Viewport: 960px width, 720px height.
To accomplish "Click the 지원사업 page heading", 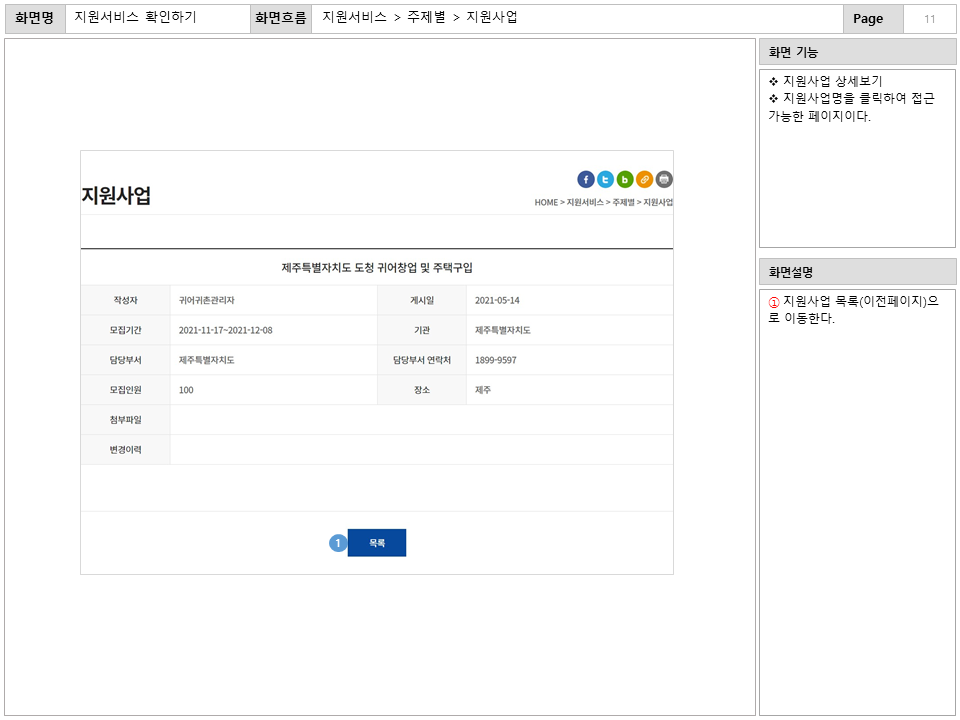I will pos(116,196).
